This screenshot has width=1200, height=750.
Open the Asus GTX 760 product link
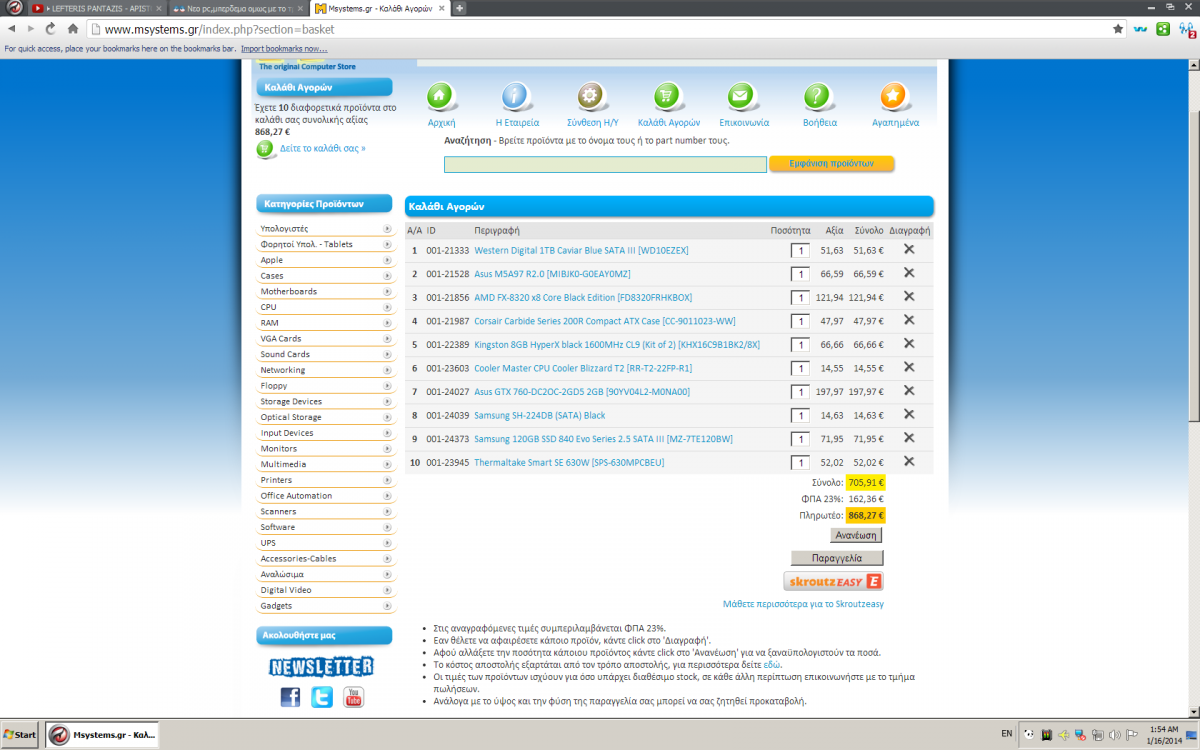pos(582,392)
